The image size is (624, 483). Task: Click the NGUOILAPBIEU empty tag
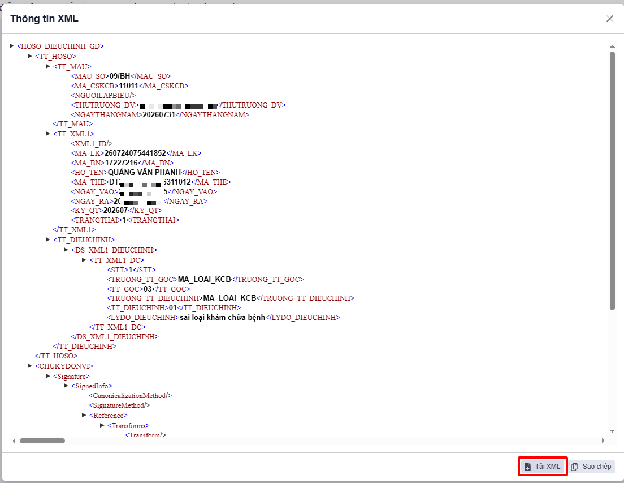(x=103, y=95)
